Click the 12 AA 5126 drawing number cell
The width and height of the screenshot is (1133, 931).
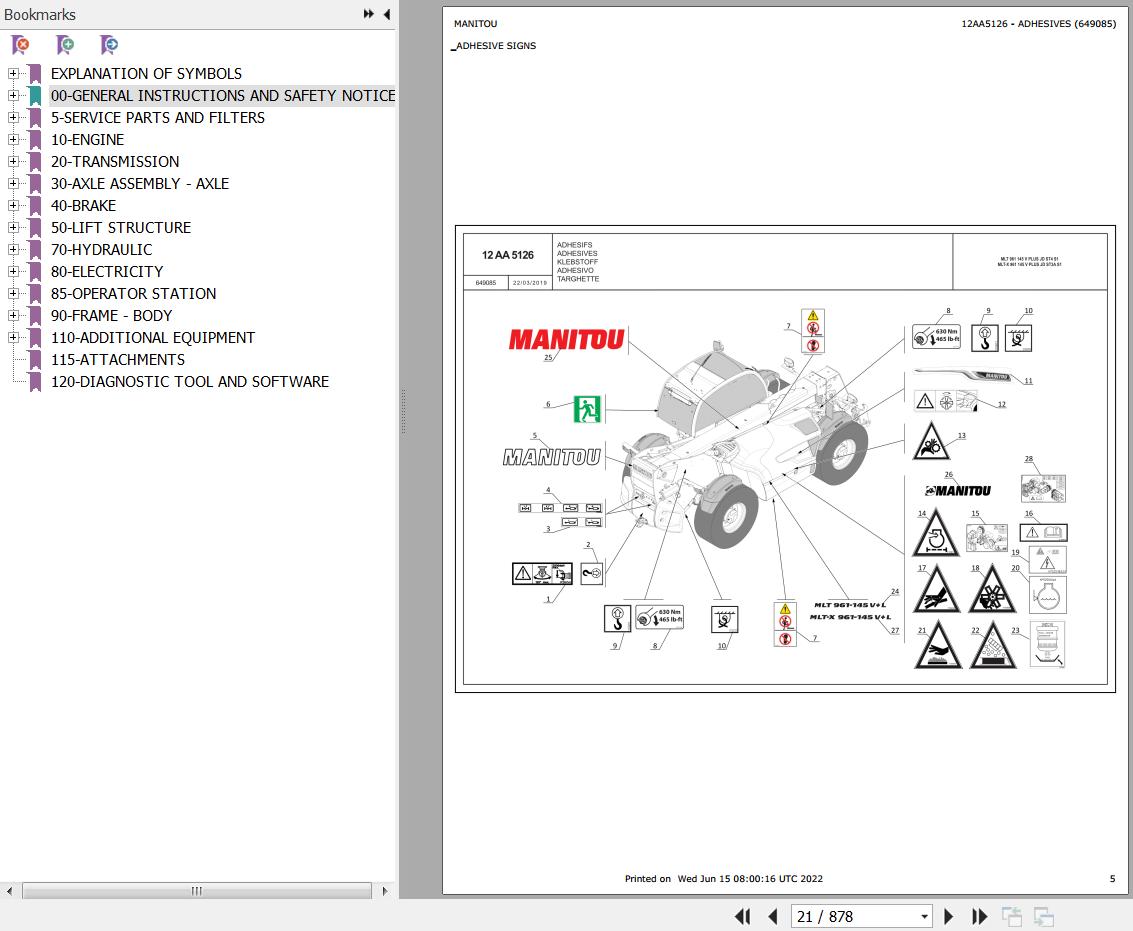tap(507, 255)
